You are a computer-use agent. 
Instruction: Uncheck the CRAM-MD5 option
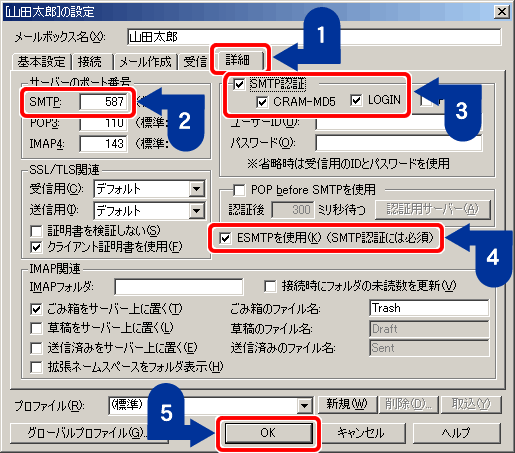[262, 102]
